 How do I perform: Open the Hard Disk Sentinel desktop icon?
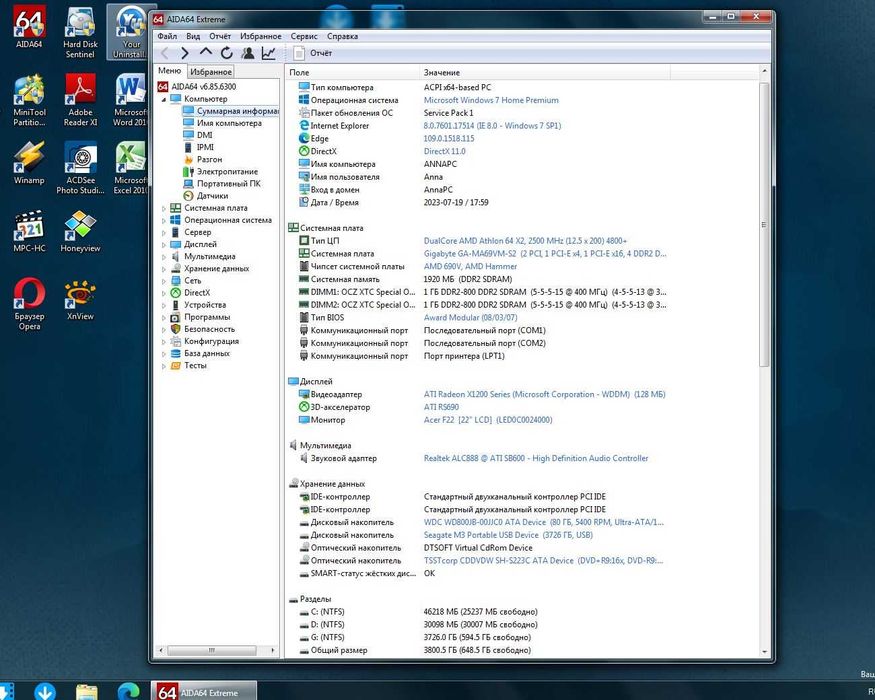click(x=80, y=31)
